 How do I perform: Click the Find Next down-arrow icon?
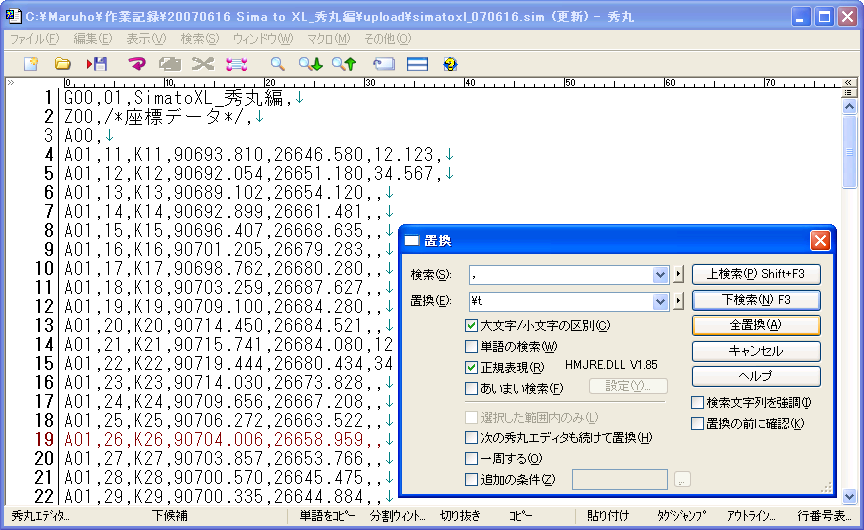pos(310,64)
